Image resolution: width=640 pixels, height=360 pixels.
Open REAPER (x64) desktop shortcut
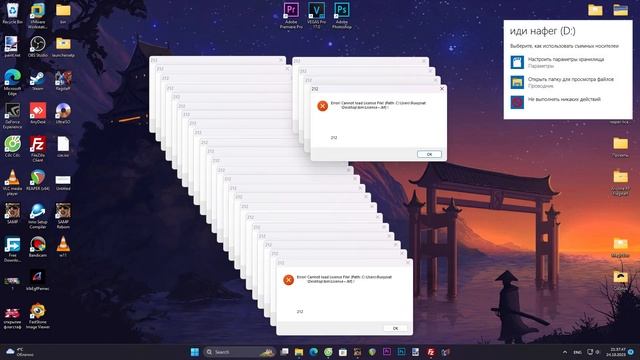(38, 180)
